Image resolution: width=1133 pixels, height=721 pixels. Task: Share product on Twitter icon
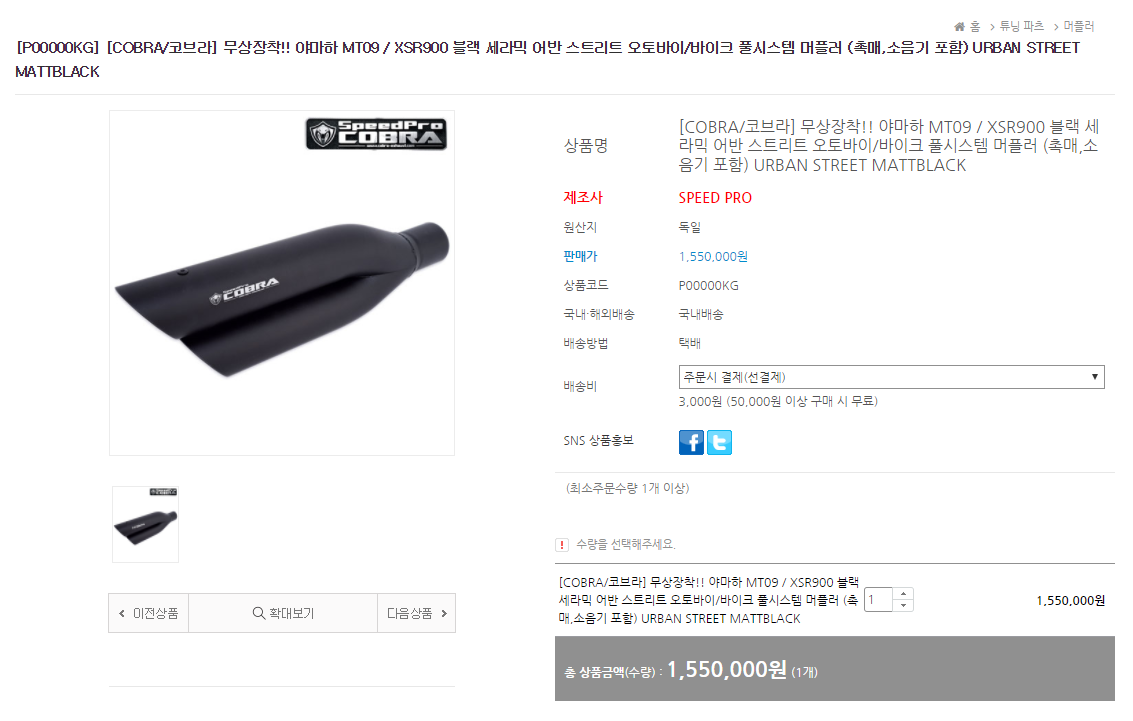[719, 442]
